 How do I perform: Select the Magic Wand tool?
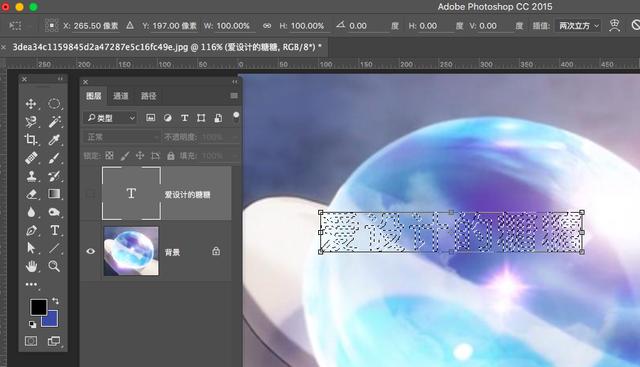pyautogui.click(x=54, y=121)
